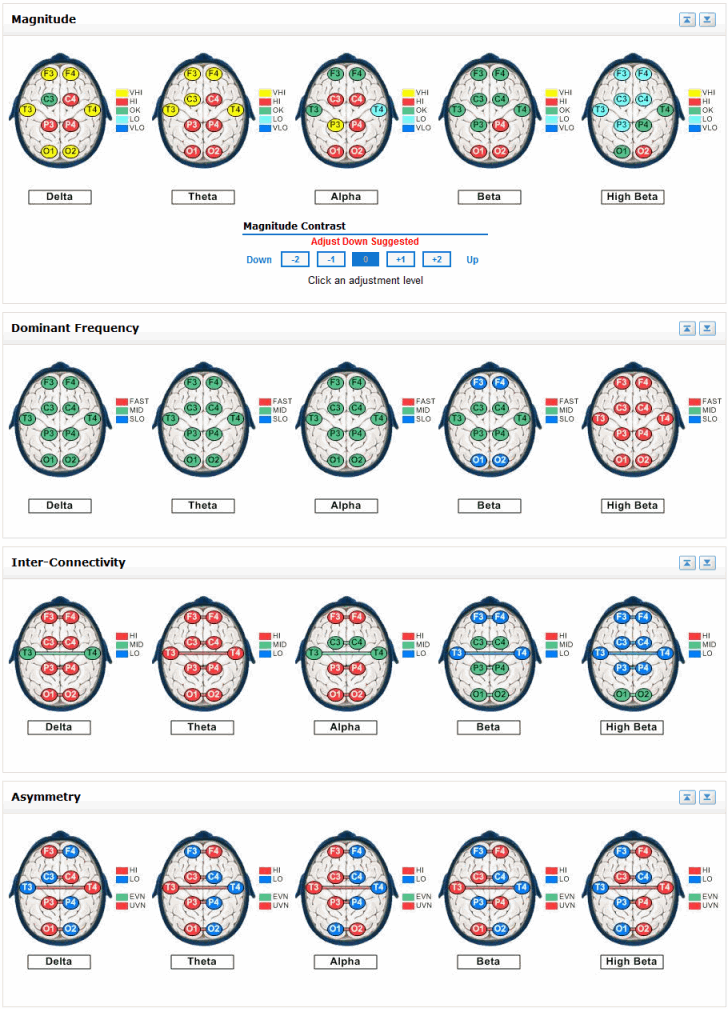The width and height of the screenshot is (728, 1009).
Task: Click the Inter-Connectivity panel header title
Action: (68, 562)
